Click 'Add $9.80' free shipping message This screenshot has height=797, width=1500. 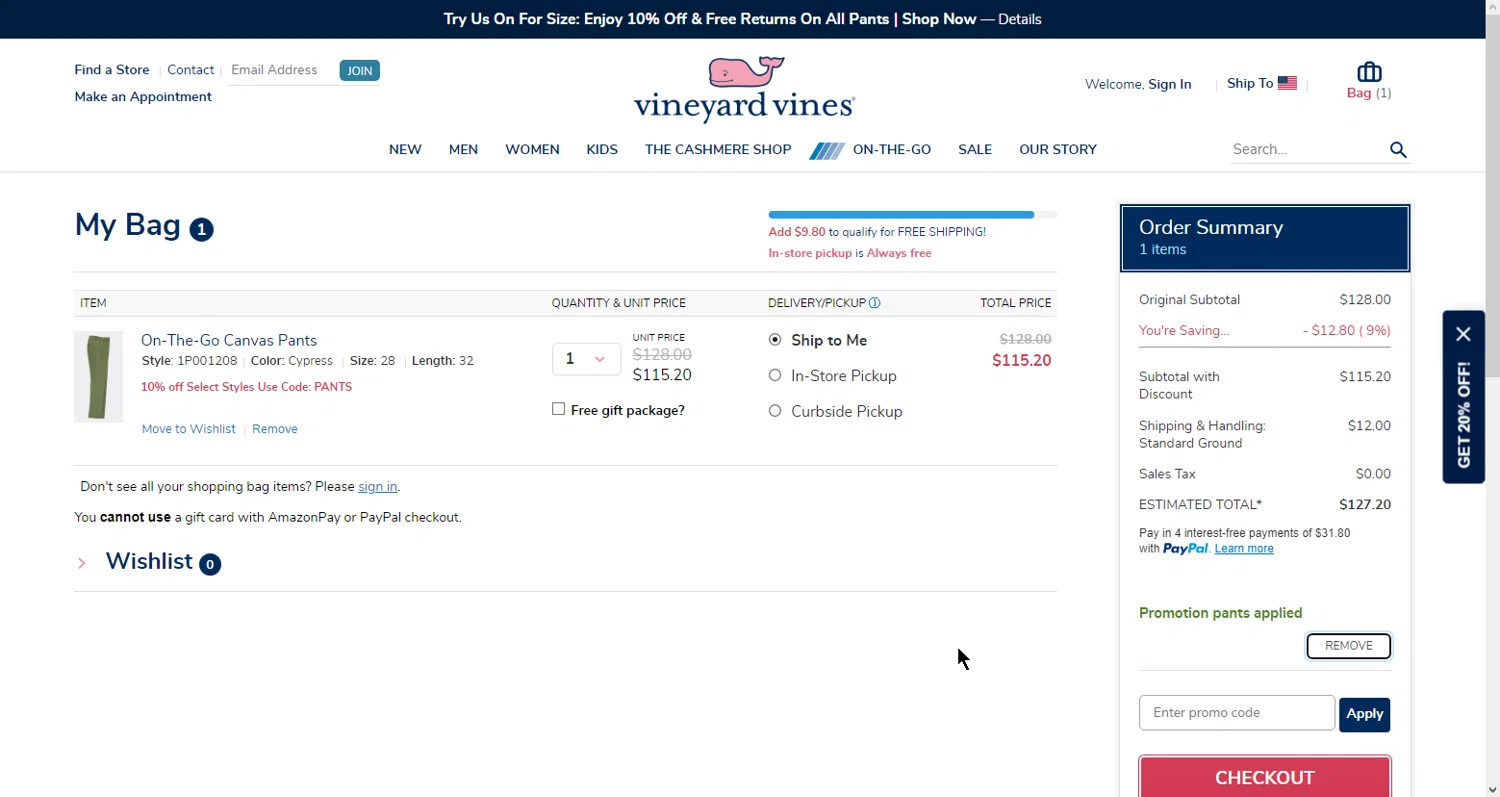877,232
